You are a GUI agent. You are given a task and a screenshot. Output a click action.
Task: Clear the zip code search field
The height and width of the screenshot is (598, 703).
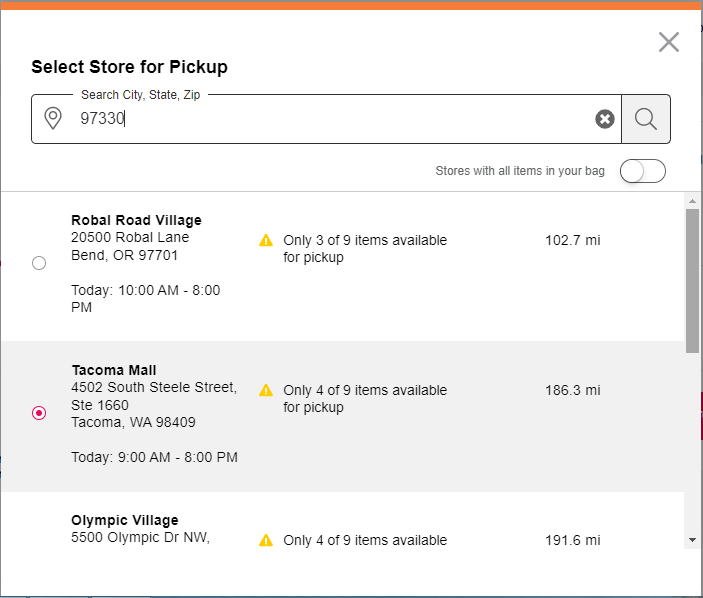tap(605, 119)
